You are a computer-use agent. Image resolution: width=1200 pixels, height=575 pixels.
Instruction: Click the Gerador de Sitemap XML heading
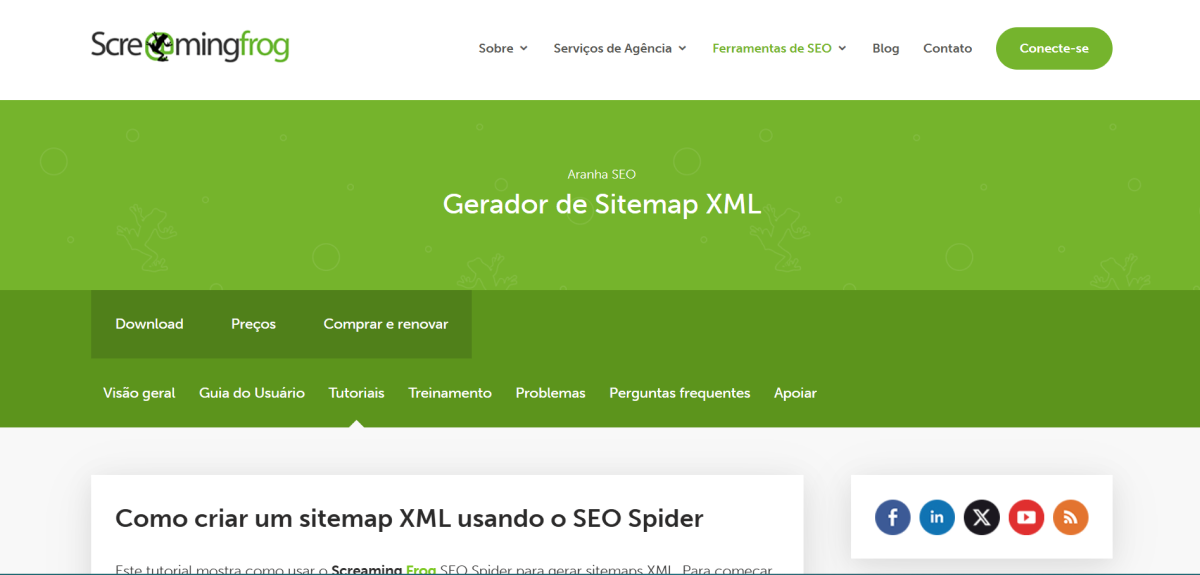[x=602, y=204]
